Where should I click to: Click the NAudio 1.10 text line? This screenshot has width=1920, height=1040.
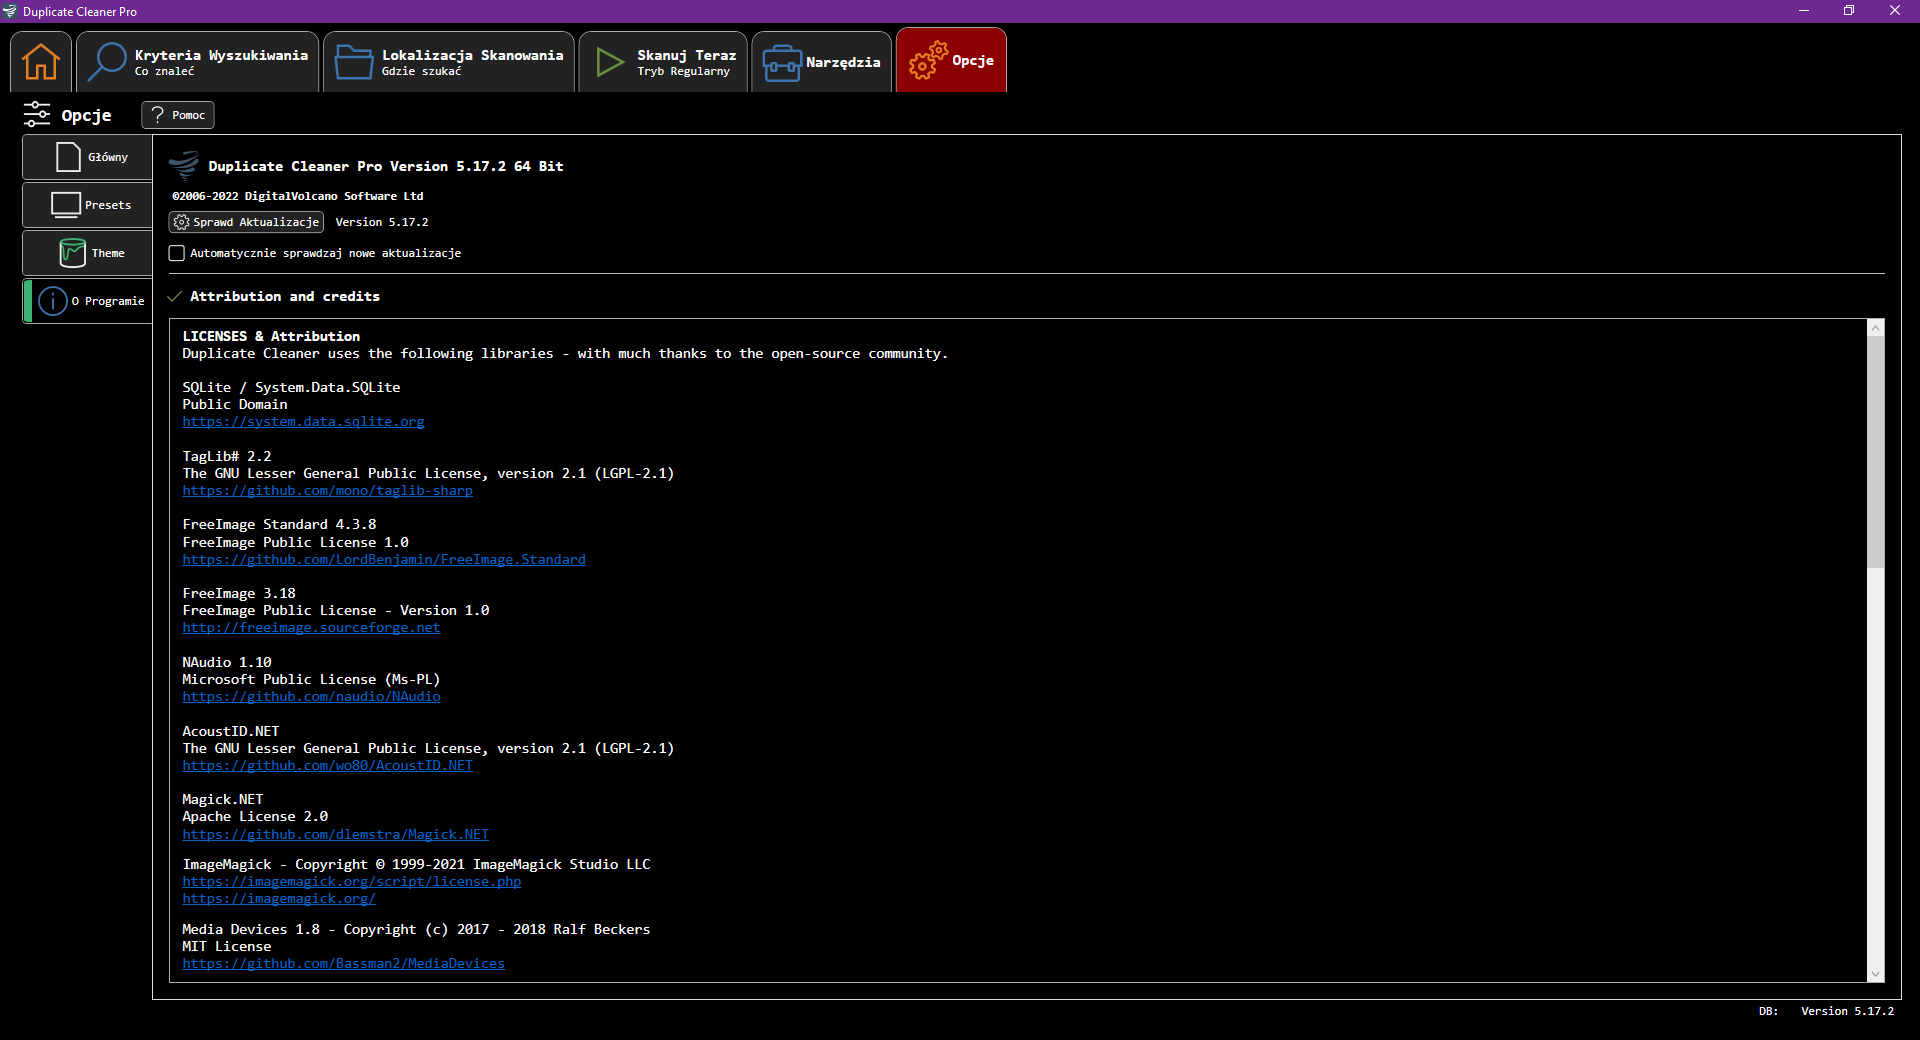pyautogui.click(x=226, y=663)
